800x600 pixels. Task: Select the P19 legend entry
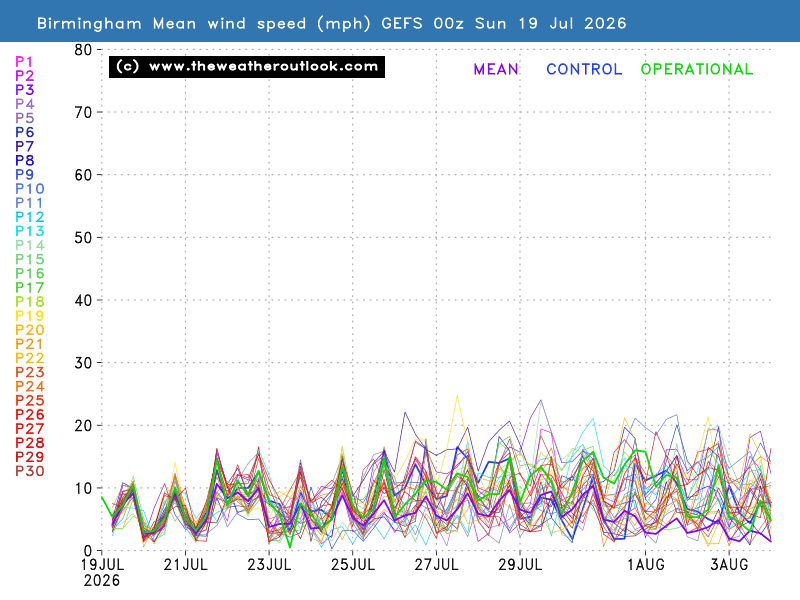(30, 316)
